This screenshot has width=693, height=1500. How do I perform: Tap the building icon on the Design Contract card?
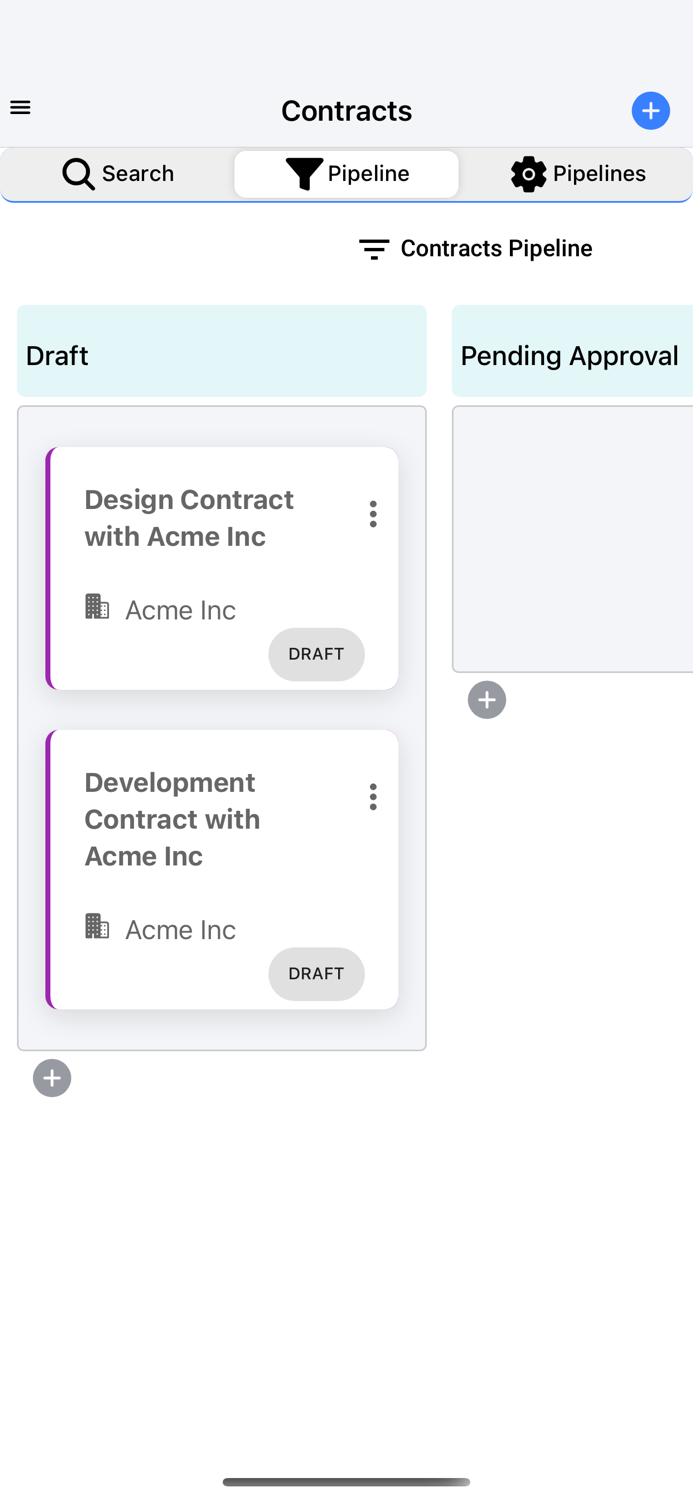[x=97, y=606]
